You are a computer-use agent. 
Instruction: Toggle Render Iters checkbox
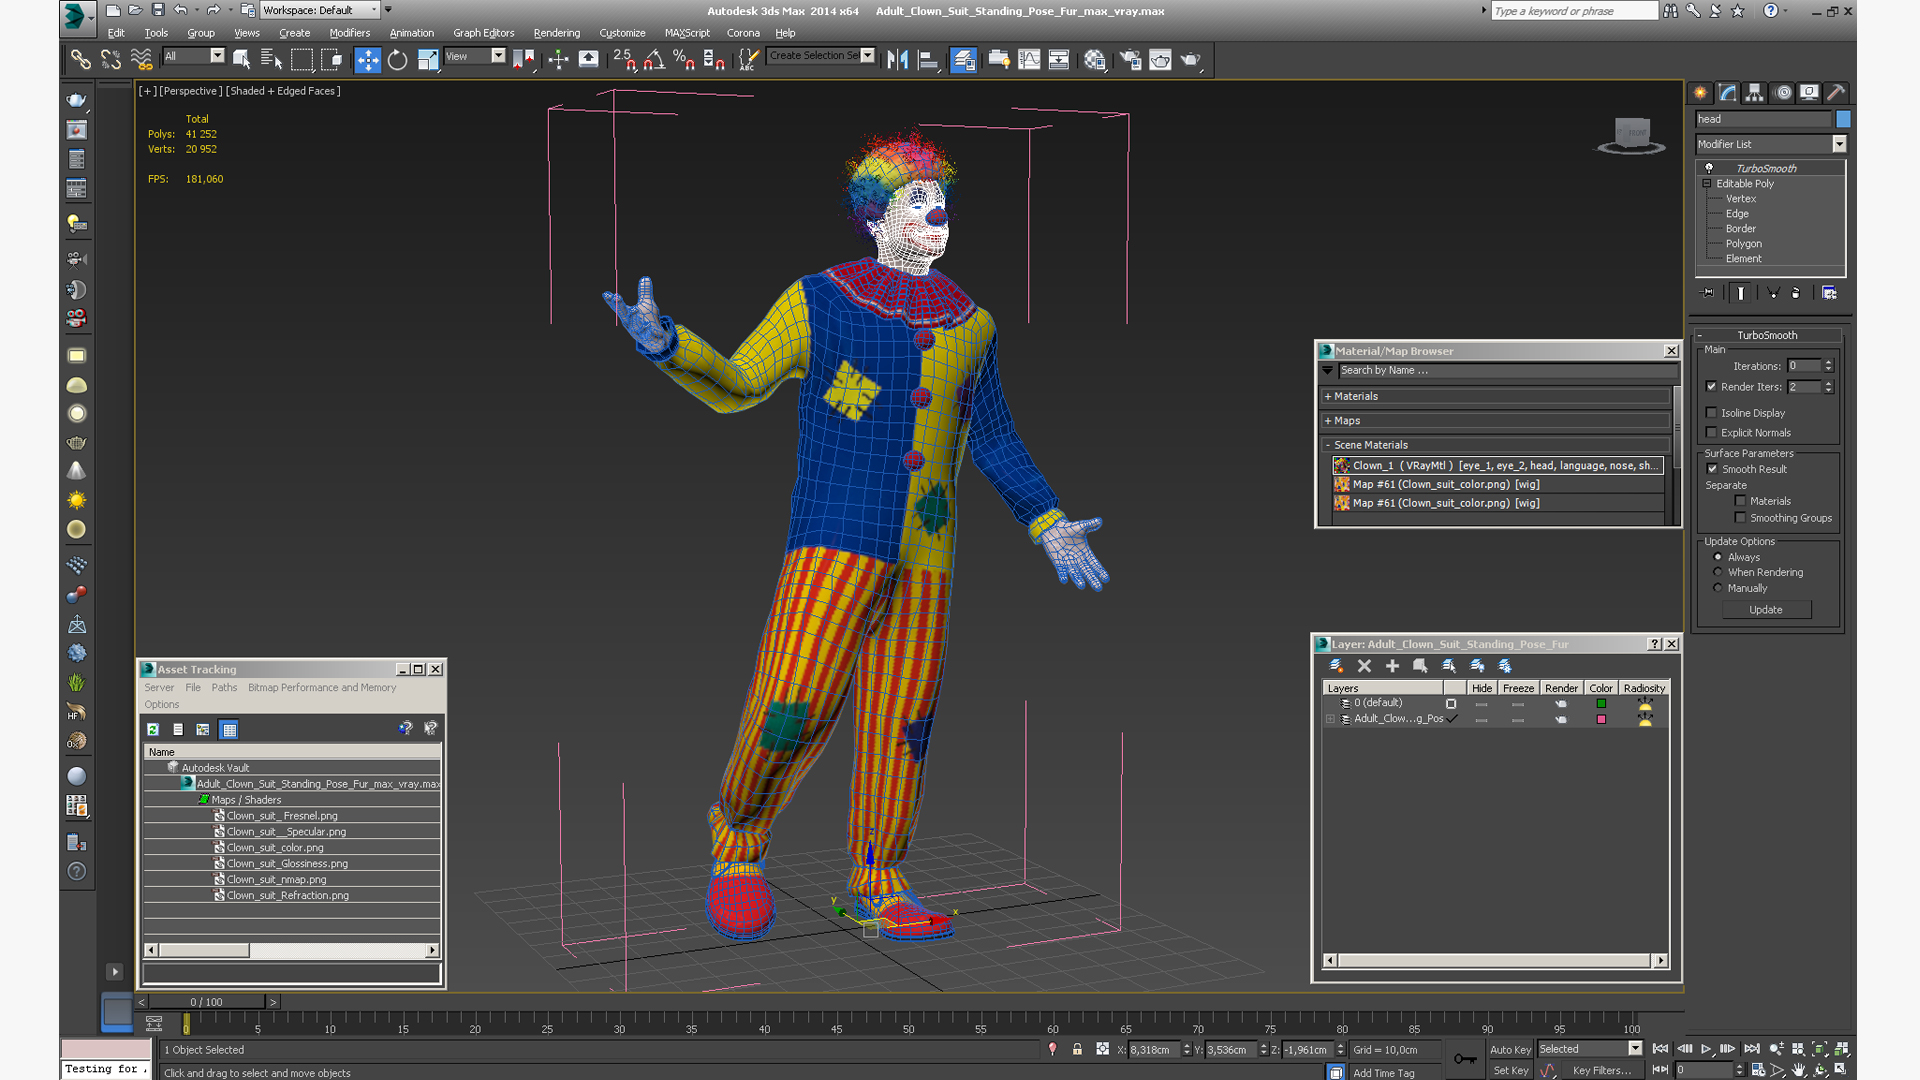[x=1711, y=386]
